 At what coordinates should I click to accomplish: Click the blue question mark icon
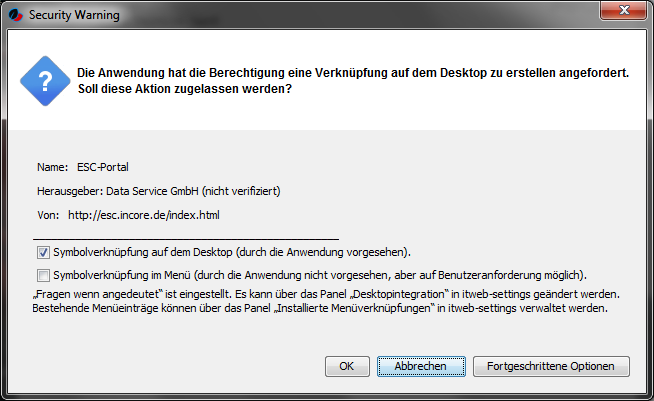[45, 81]
